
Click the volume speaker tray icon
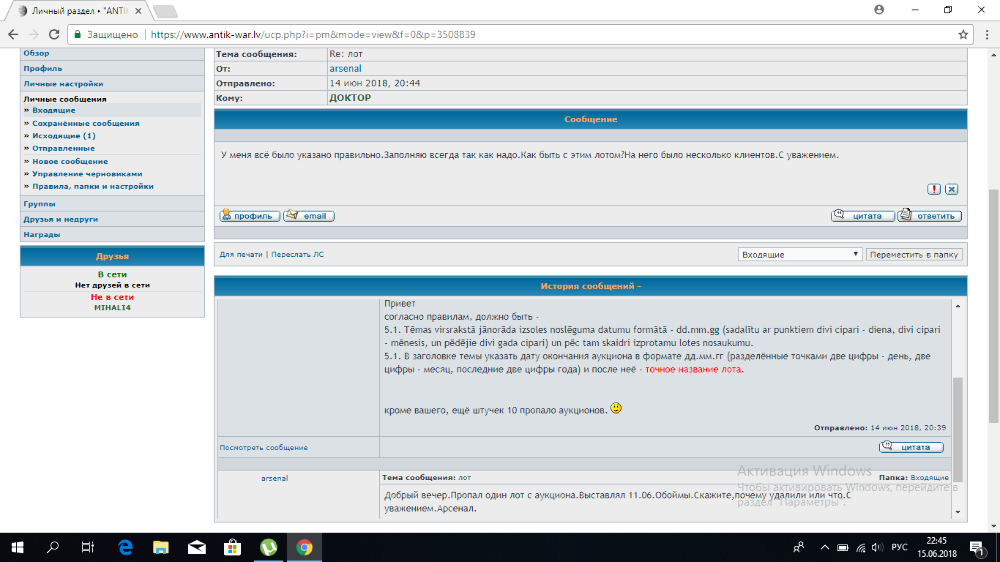[x=877, y=547]
